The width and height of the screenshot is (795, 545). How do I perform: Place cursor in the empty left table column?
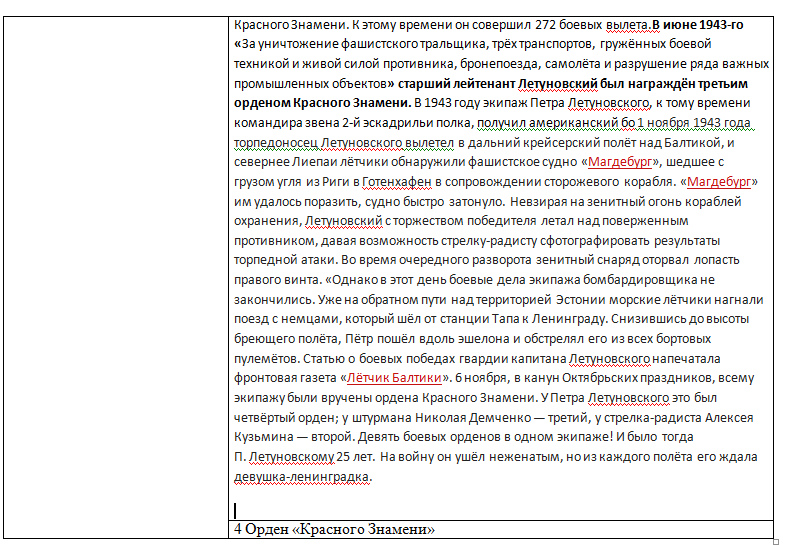[x=115, y=270]
